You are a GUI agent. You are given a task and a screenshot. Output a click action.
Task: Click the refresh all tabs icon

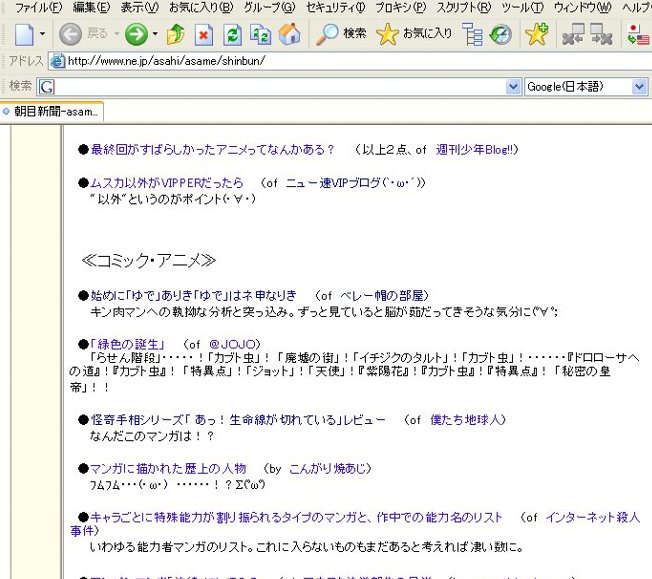tap(260, 35)
